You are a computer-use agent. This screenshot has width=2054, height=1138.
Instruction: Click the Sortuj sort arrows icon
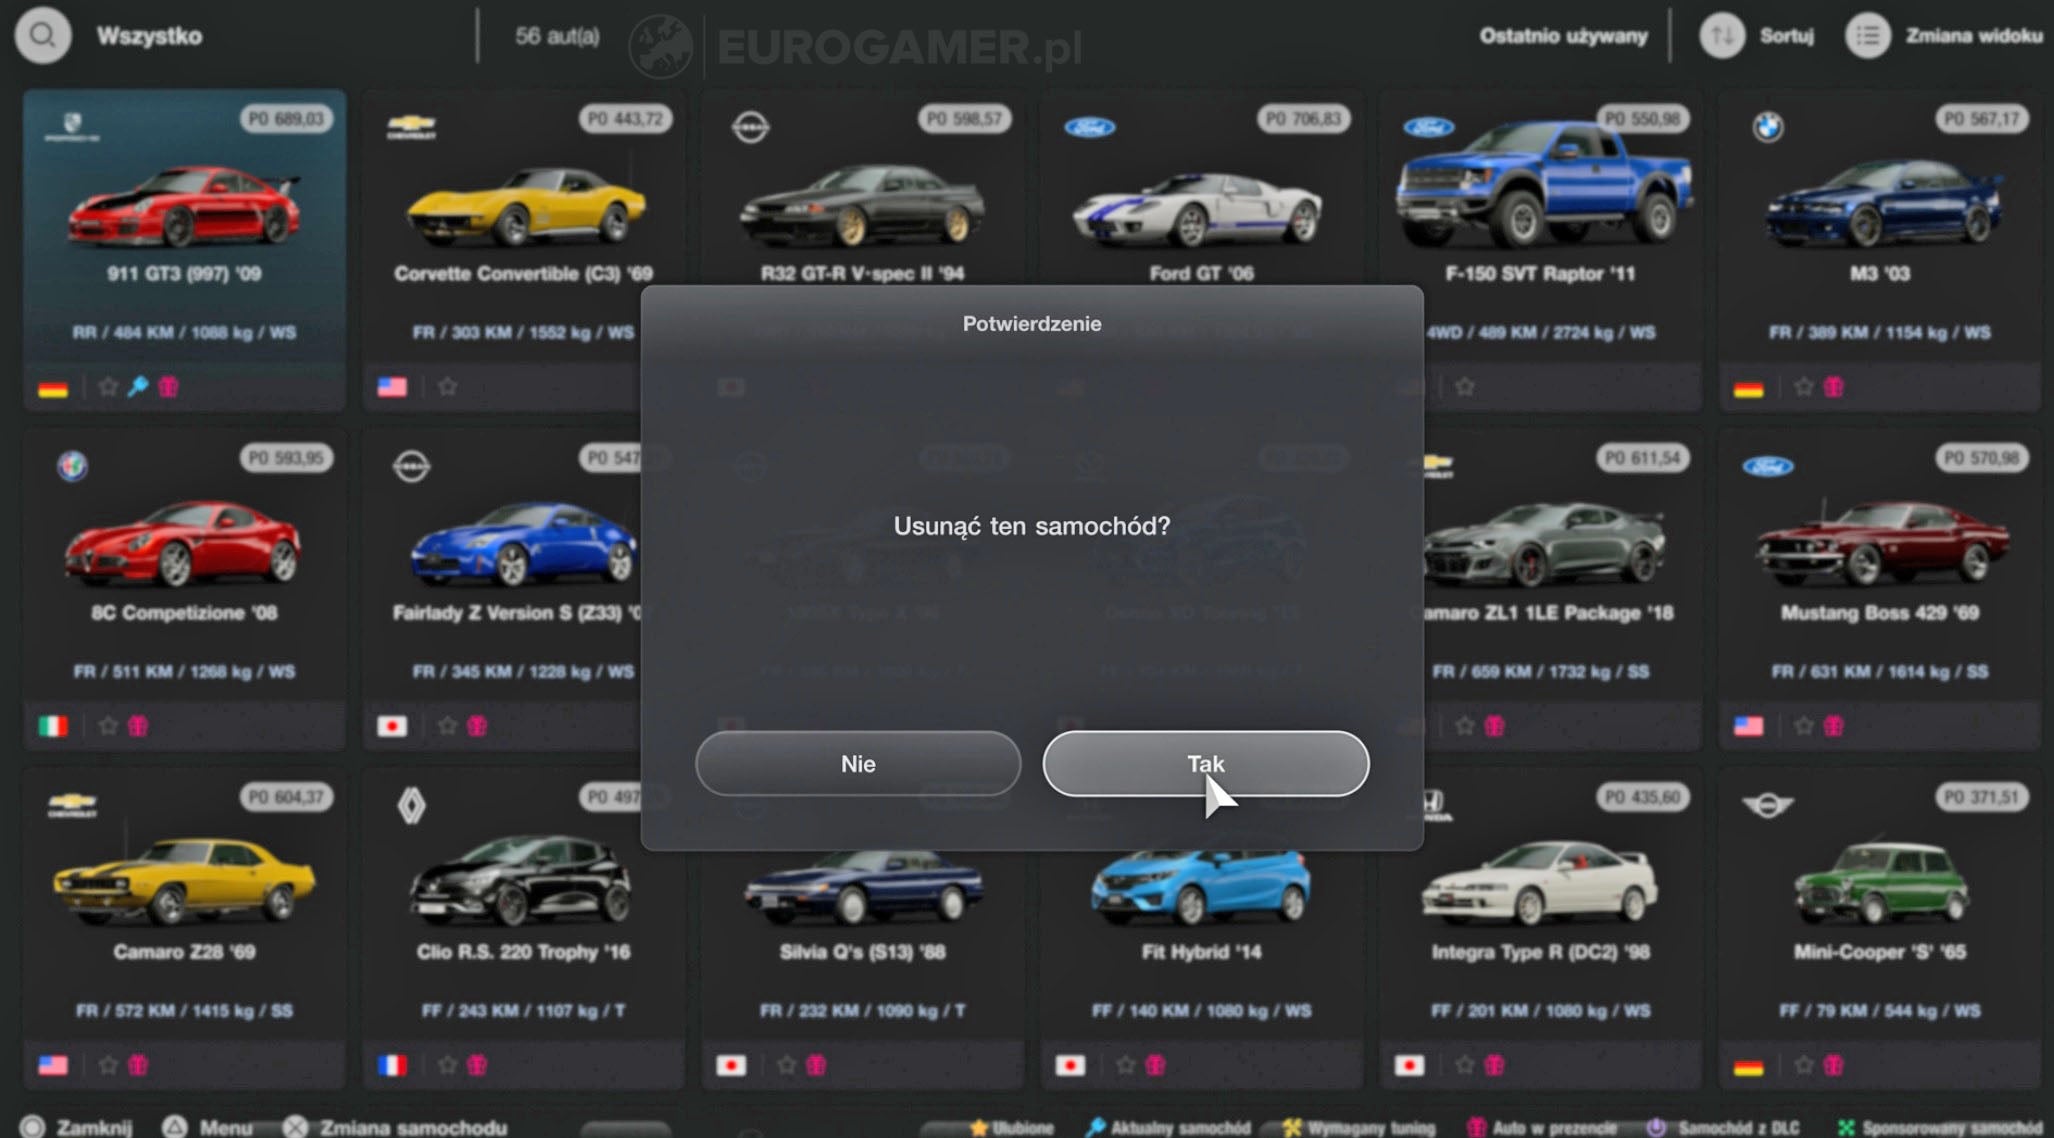tap(1722, 36)
